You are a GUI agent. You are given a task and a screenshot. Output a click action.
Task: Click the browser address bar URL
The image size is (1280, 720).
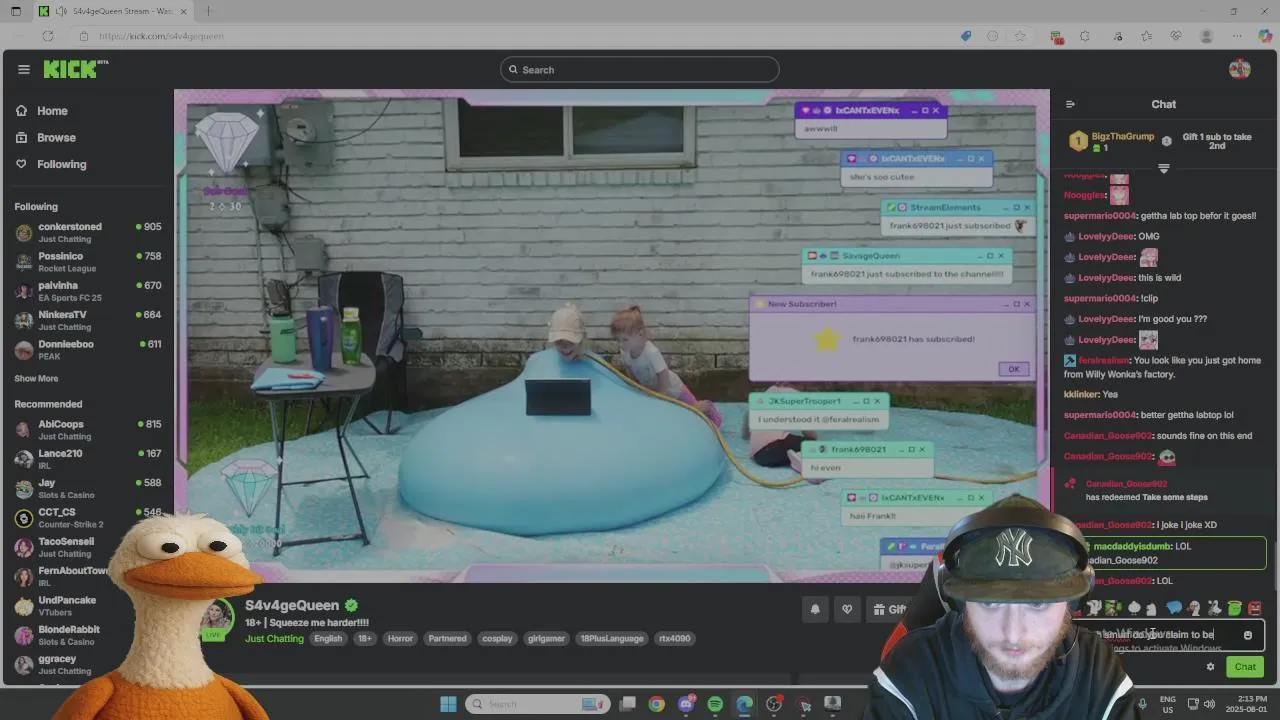pos(161,36)
